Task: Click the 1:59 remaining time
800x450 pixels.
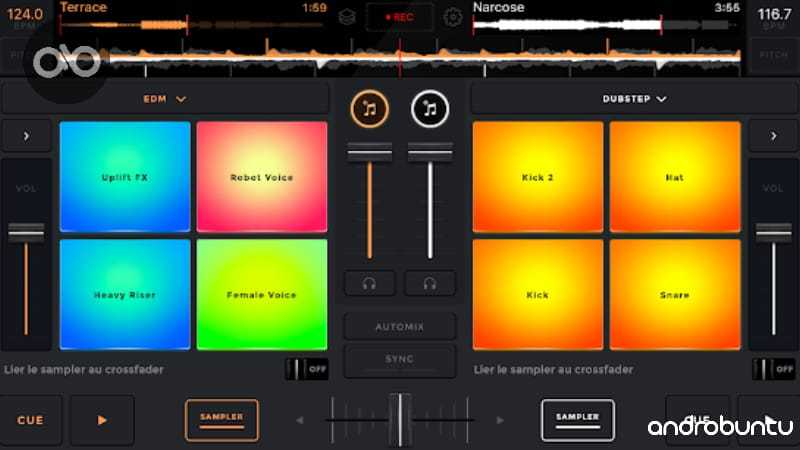Action: (x=314, y=8)
